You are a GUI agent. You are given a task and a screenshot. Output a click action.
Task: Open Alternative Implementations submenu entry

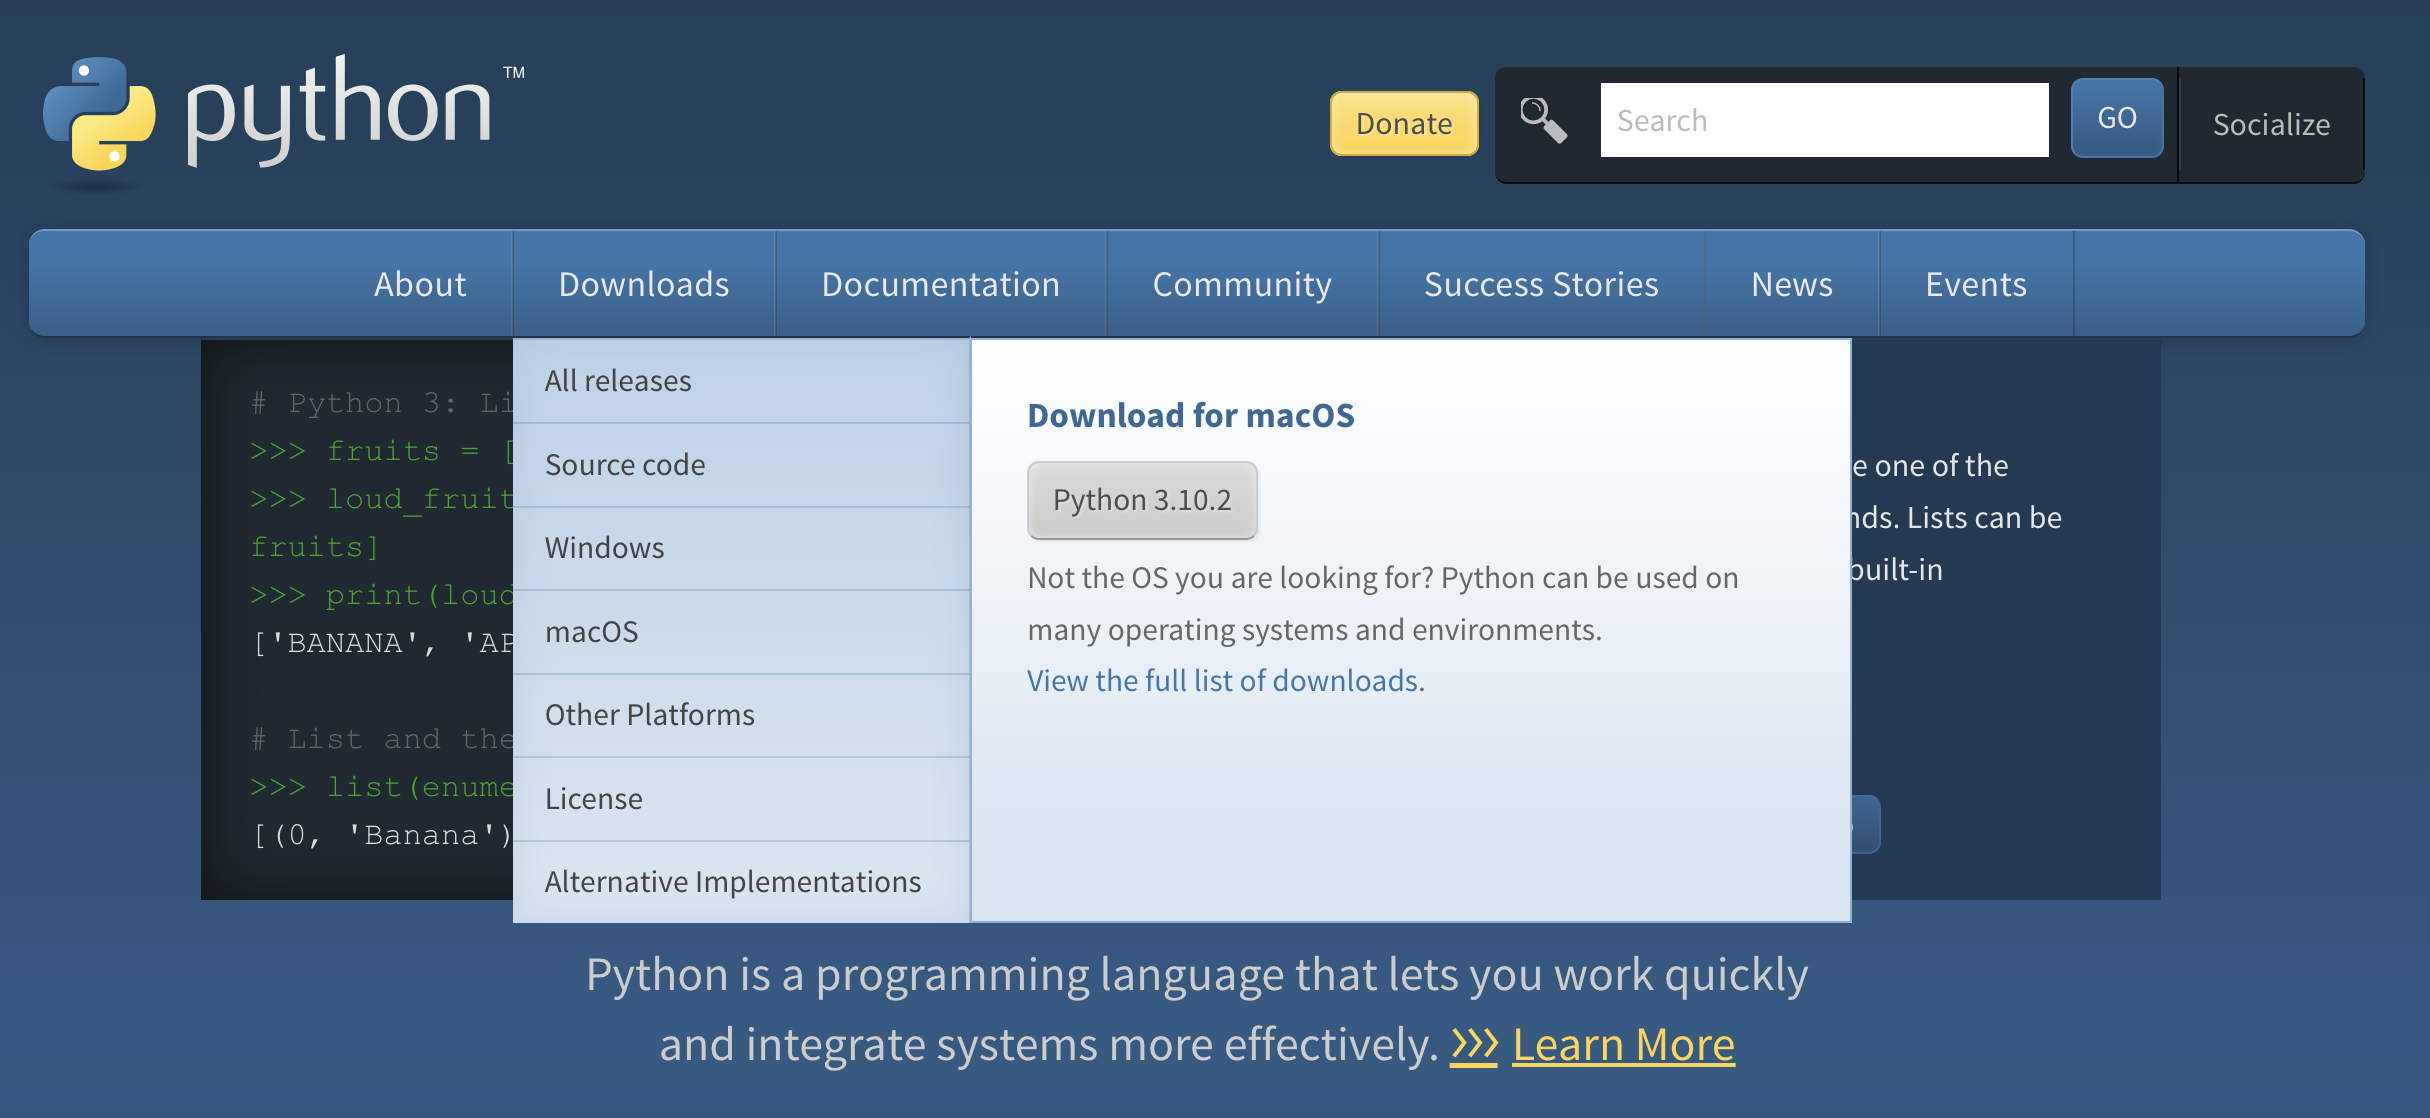click(733, 882)
